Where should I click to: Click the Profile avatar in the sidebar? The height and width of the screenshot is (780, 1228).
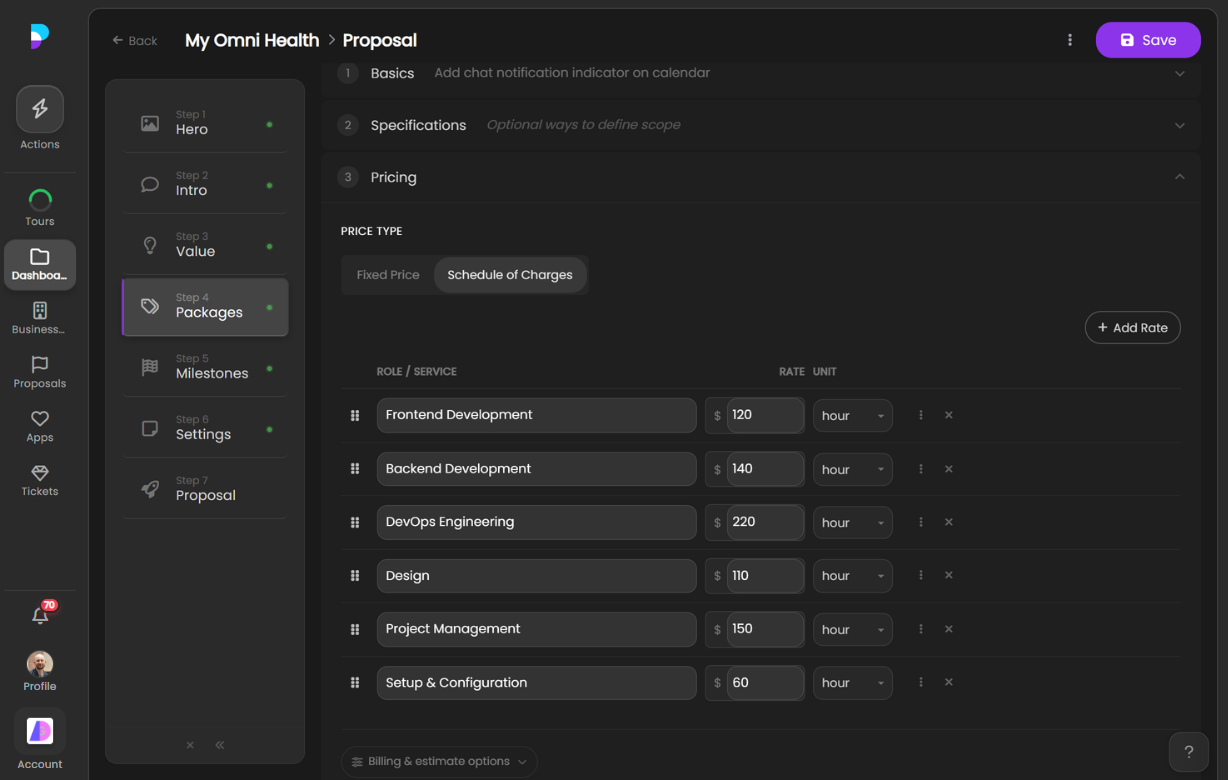point(40,662)
